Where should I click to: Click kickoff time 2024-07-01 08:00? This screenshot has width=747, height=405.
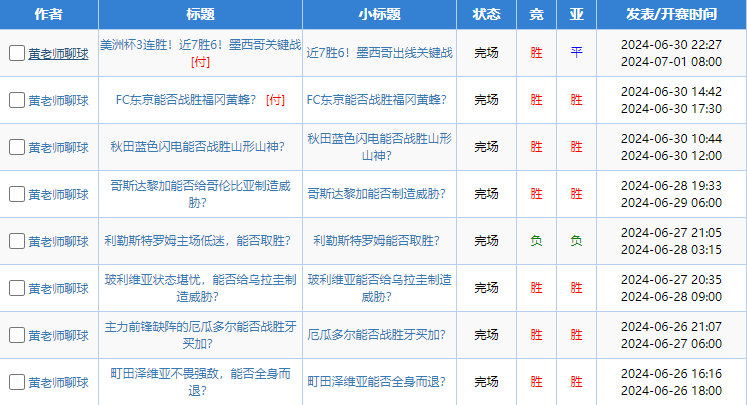coord(671,61)
